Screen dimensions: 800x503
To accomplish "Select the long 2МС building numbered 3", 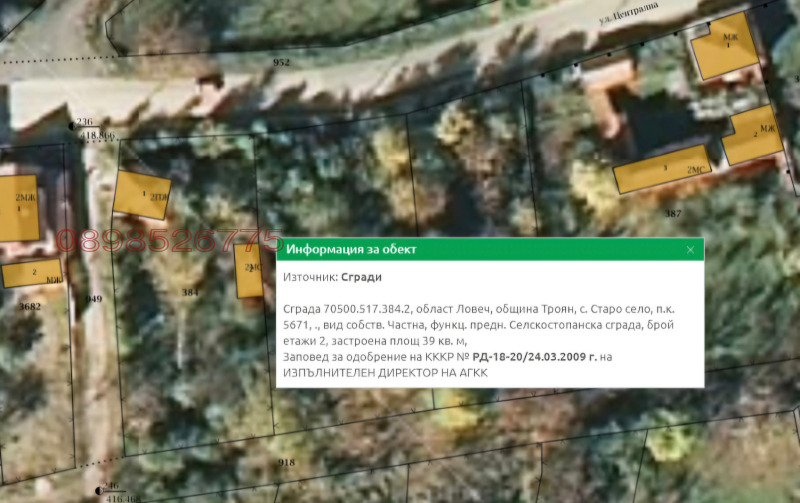I will pyautogui.click(x=662, y=169).
